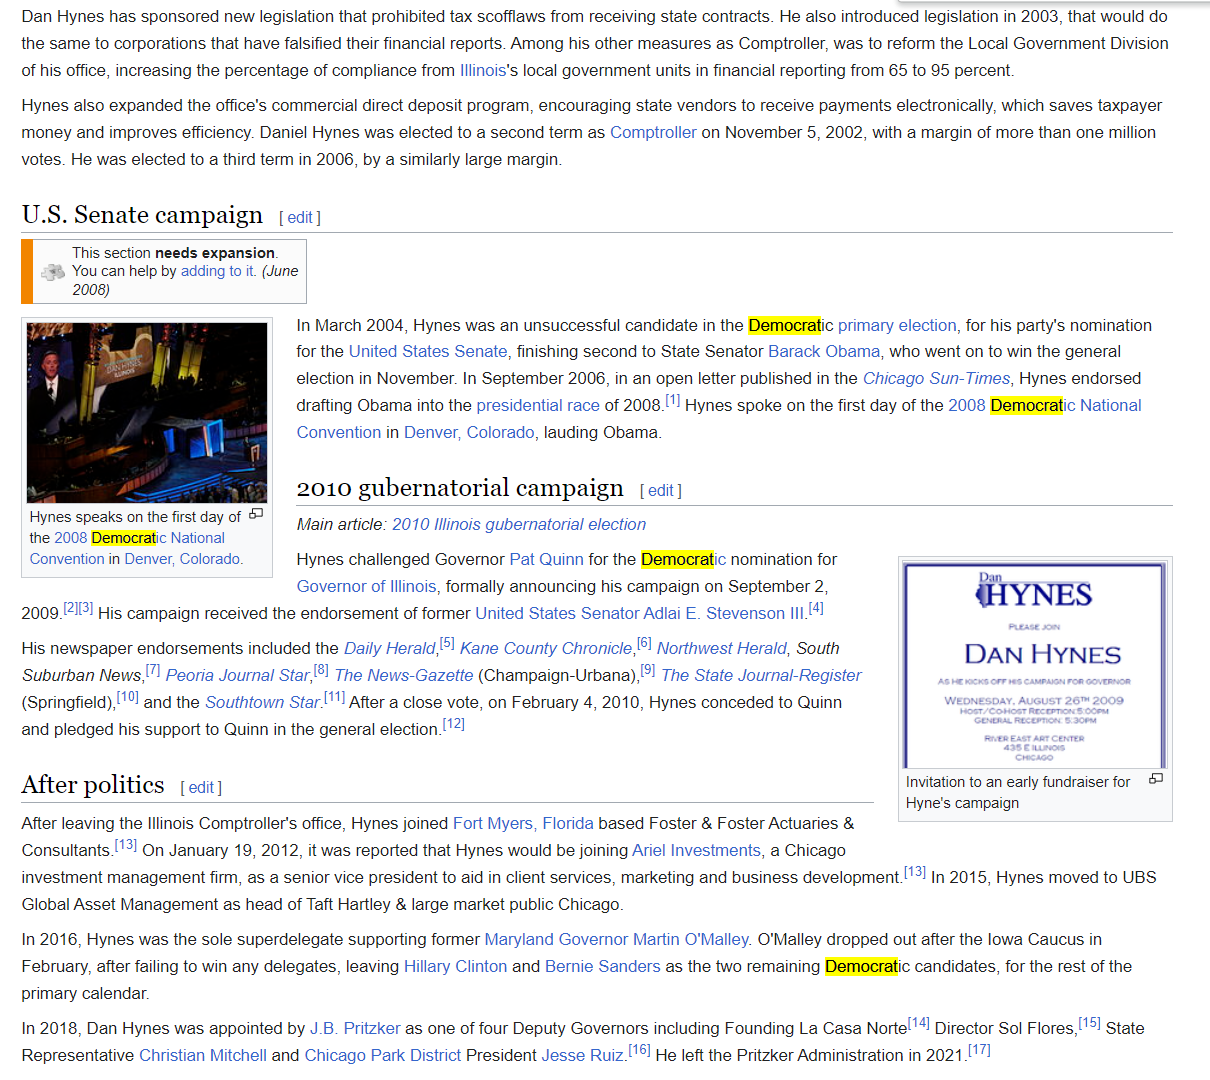The image size is (1210, 1080).
Task: Jump to citation [5] after Daily Herald
Action: [x=447, y=643]
